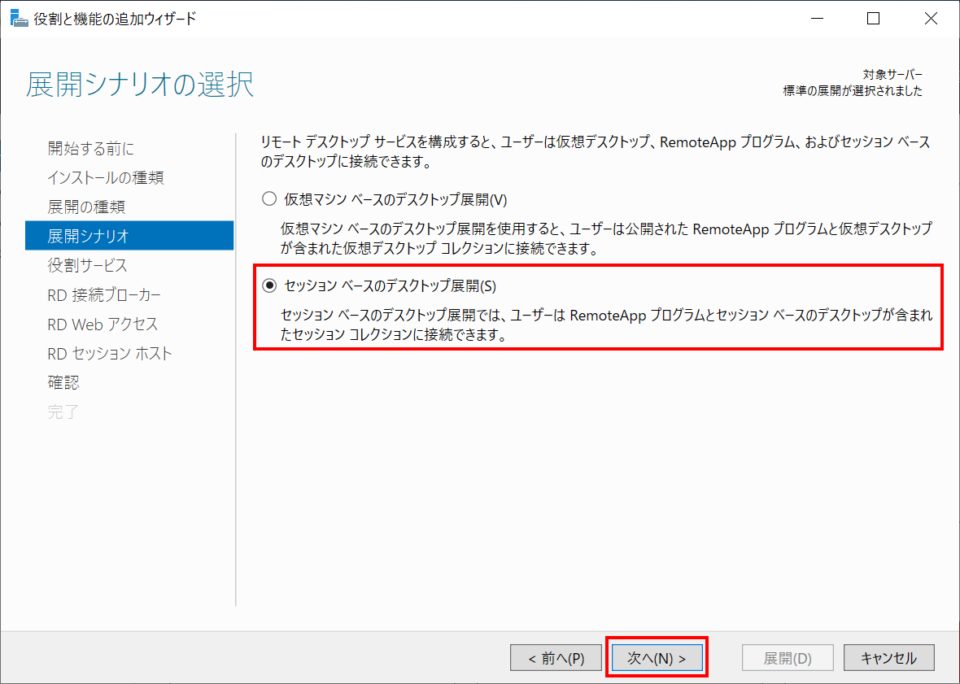Image resolution: width=960 pixels, height=684 pixels.
Task: Go to 確認 step
Action: click(63, 383)
